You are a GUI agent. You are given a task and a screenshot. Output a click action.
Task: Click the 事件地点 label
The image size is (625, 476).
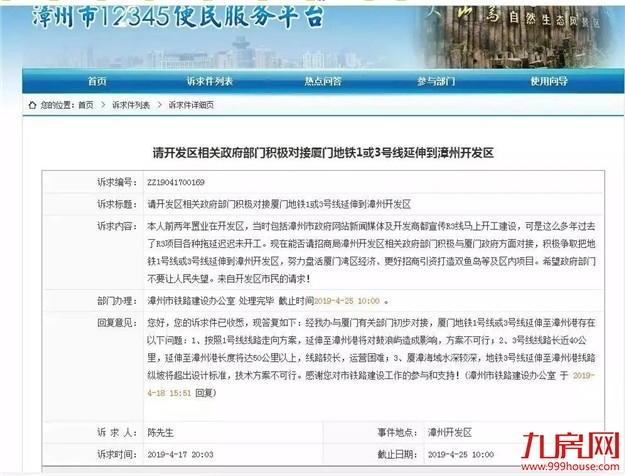397,433
